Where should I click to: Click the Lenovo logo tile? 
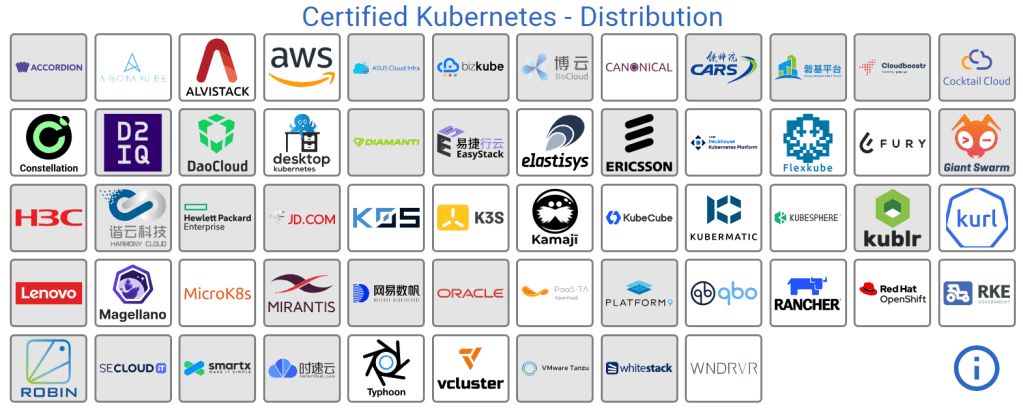(48, 293)
